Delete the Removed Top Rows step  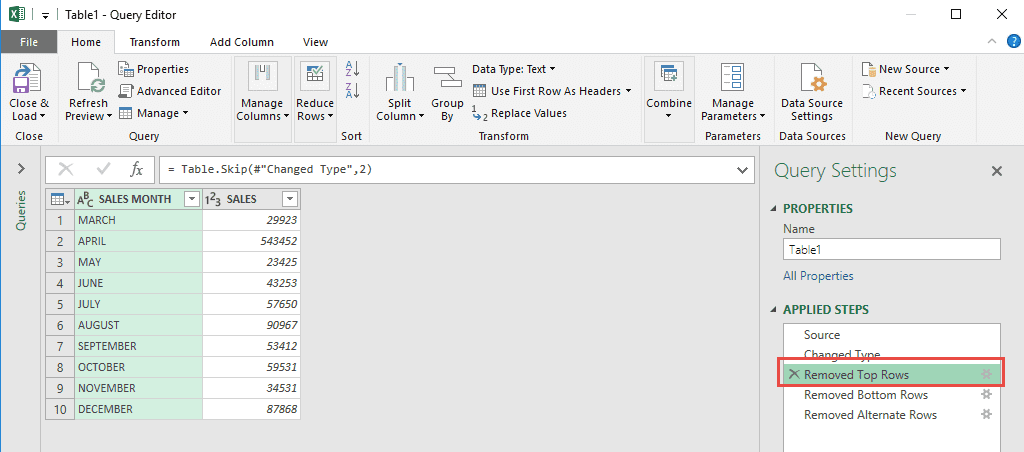(x=794, y=374)
